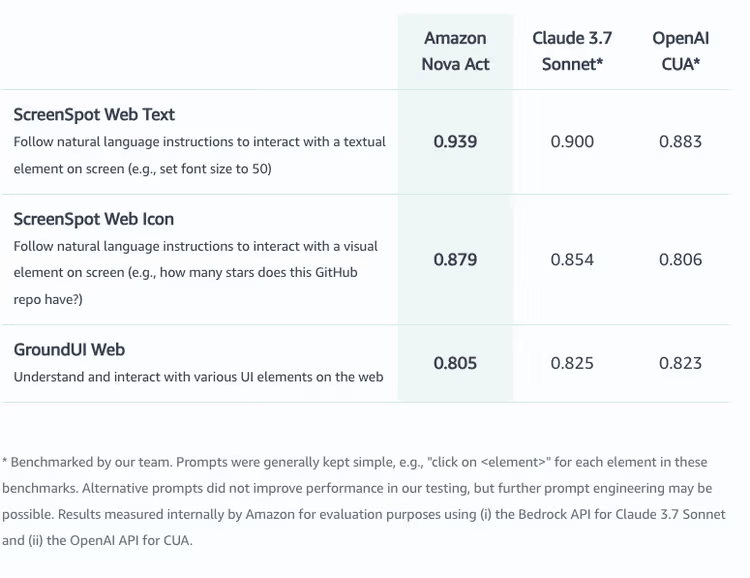Image resolution: width=750 pixels, height=578 pixels.
Task: Select the 0.825 GroundUI score
Action: click(572, 363)
